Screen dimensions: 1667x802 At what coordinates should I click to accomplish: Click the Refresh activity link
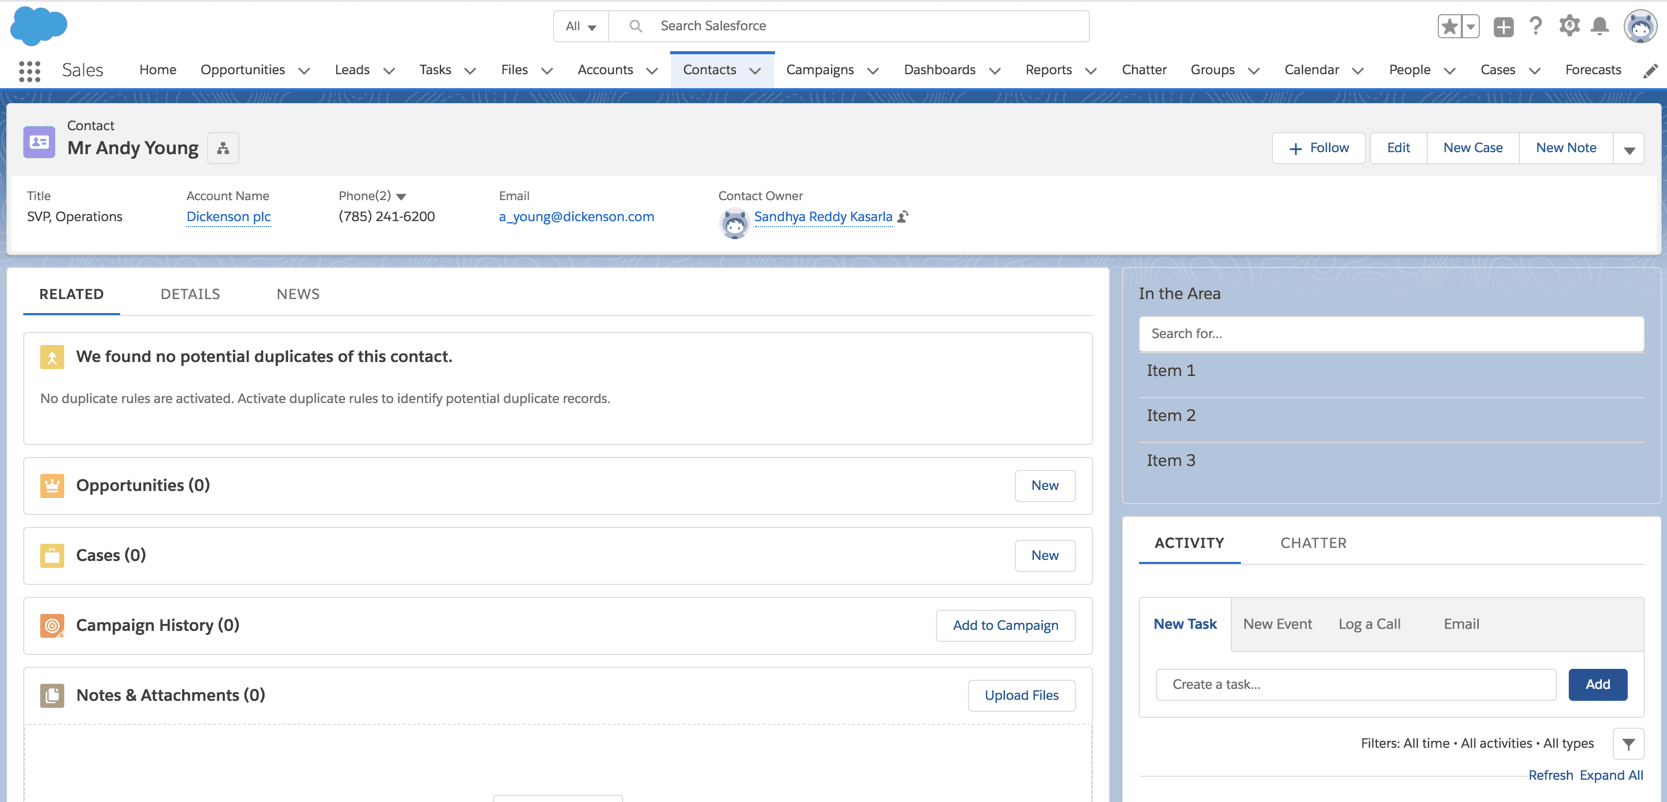pos(1550,776)
